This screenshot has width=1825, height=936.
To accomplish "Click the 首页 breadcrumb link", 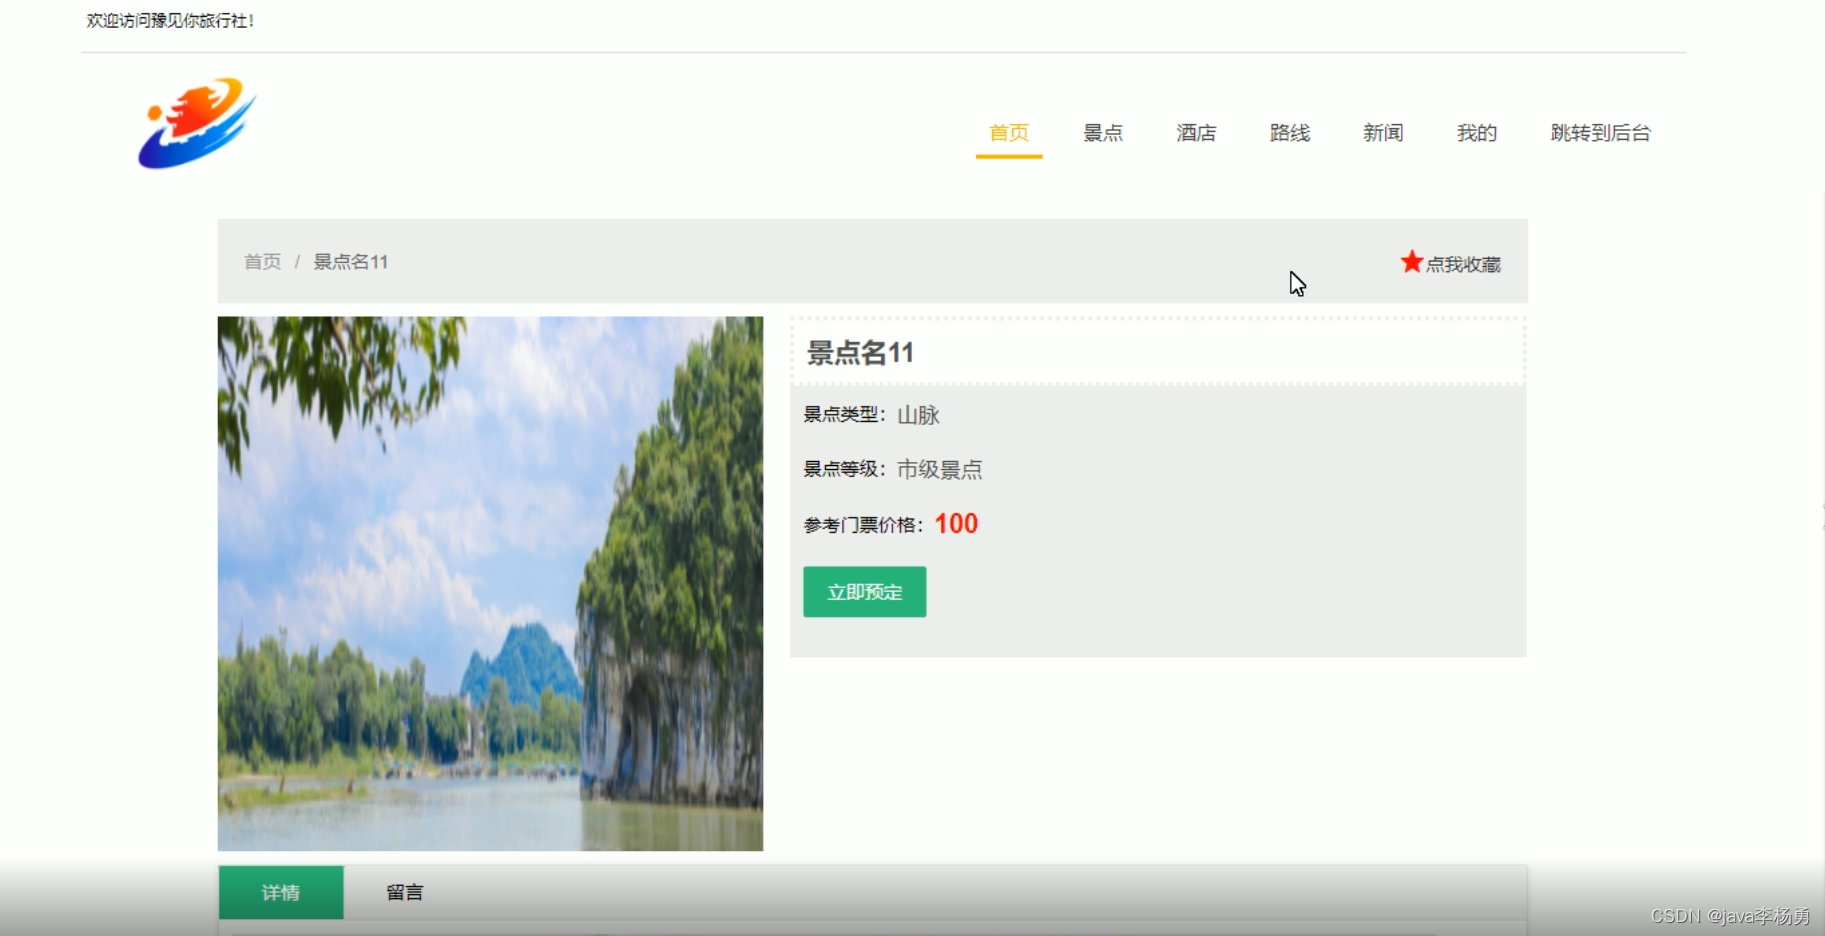I will pyautogui.click(x=262, y=262).
